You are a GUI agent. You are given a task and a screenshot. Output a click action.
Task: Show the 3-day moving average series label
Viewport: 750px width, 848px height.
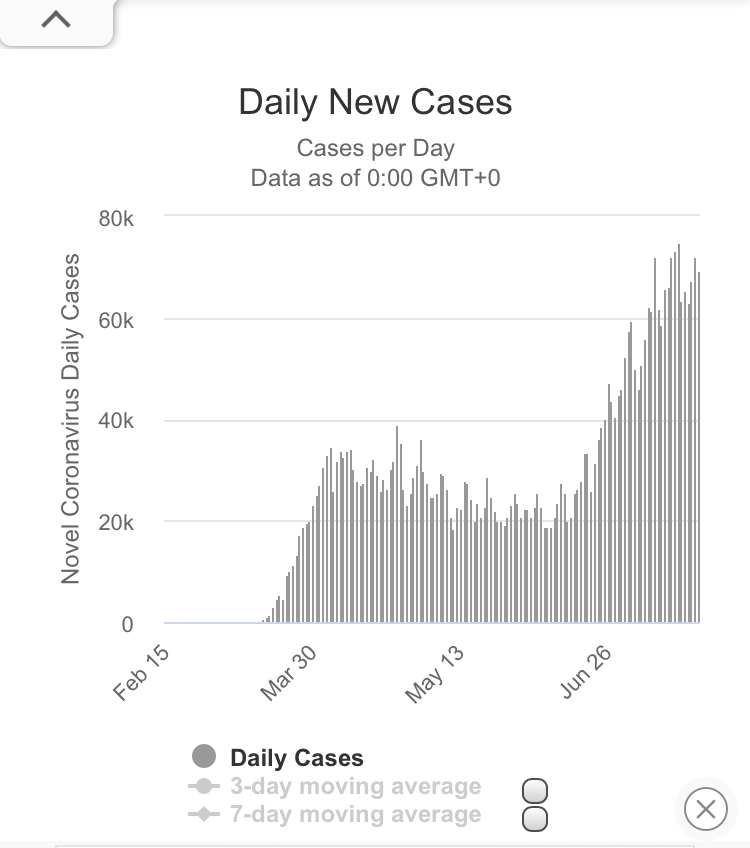coord(355,786)
